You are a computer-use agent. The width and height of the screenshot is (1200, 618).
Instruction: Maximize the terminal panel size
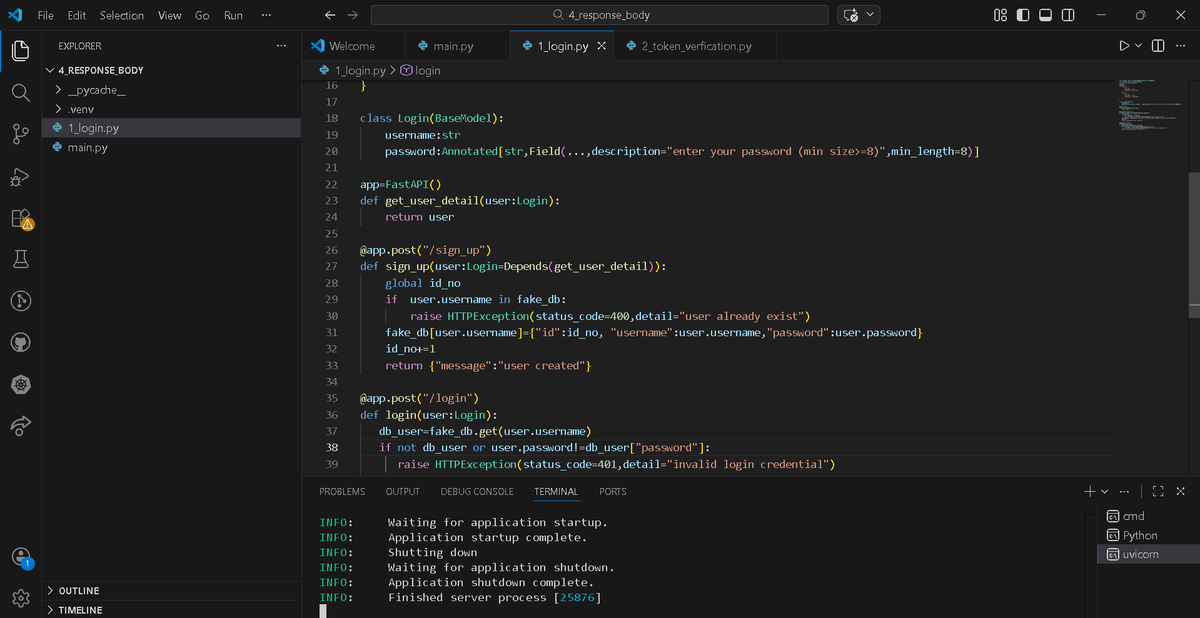point(1158,491)
